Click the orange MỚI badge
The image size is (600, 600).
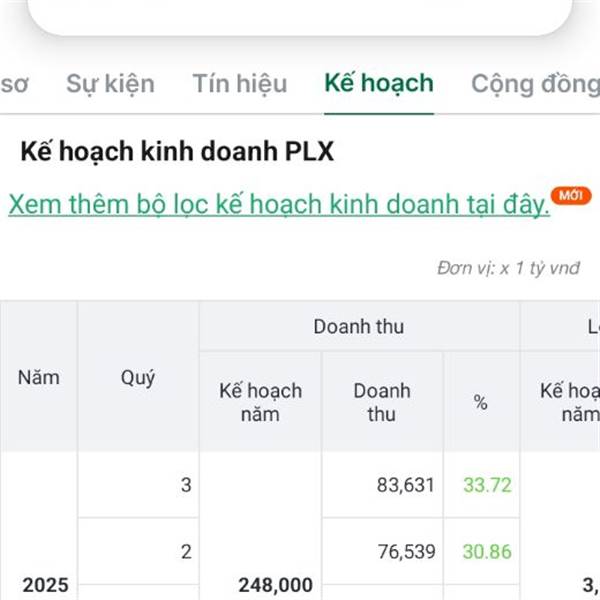click(x=570, y=196)
